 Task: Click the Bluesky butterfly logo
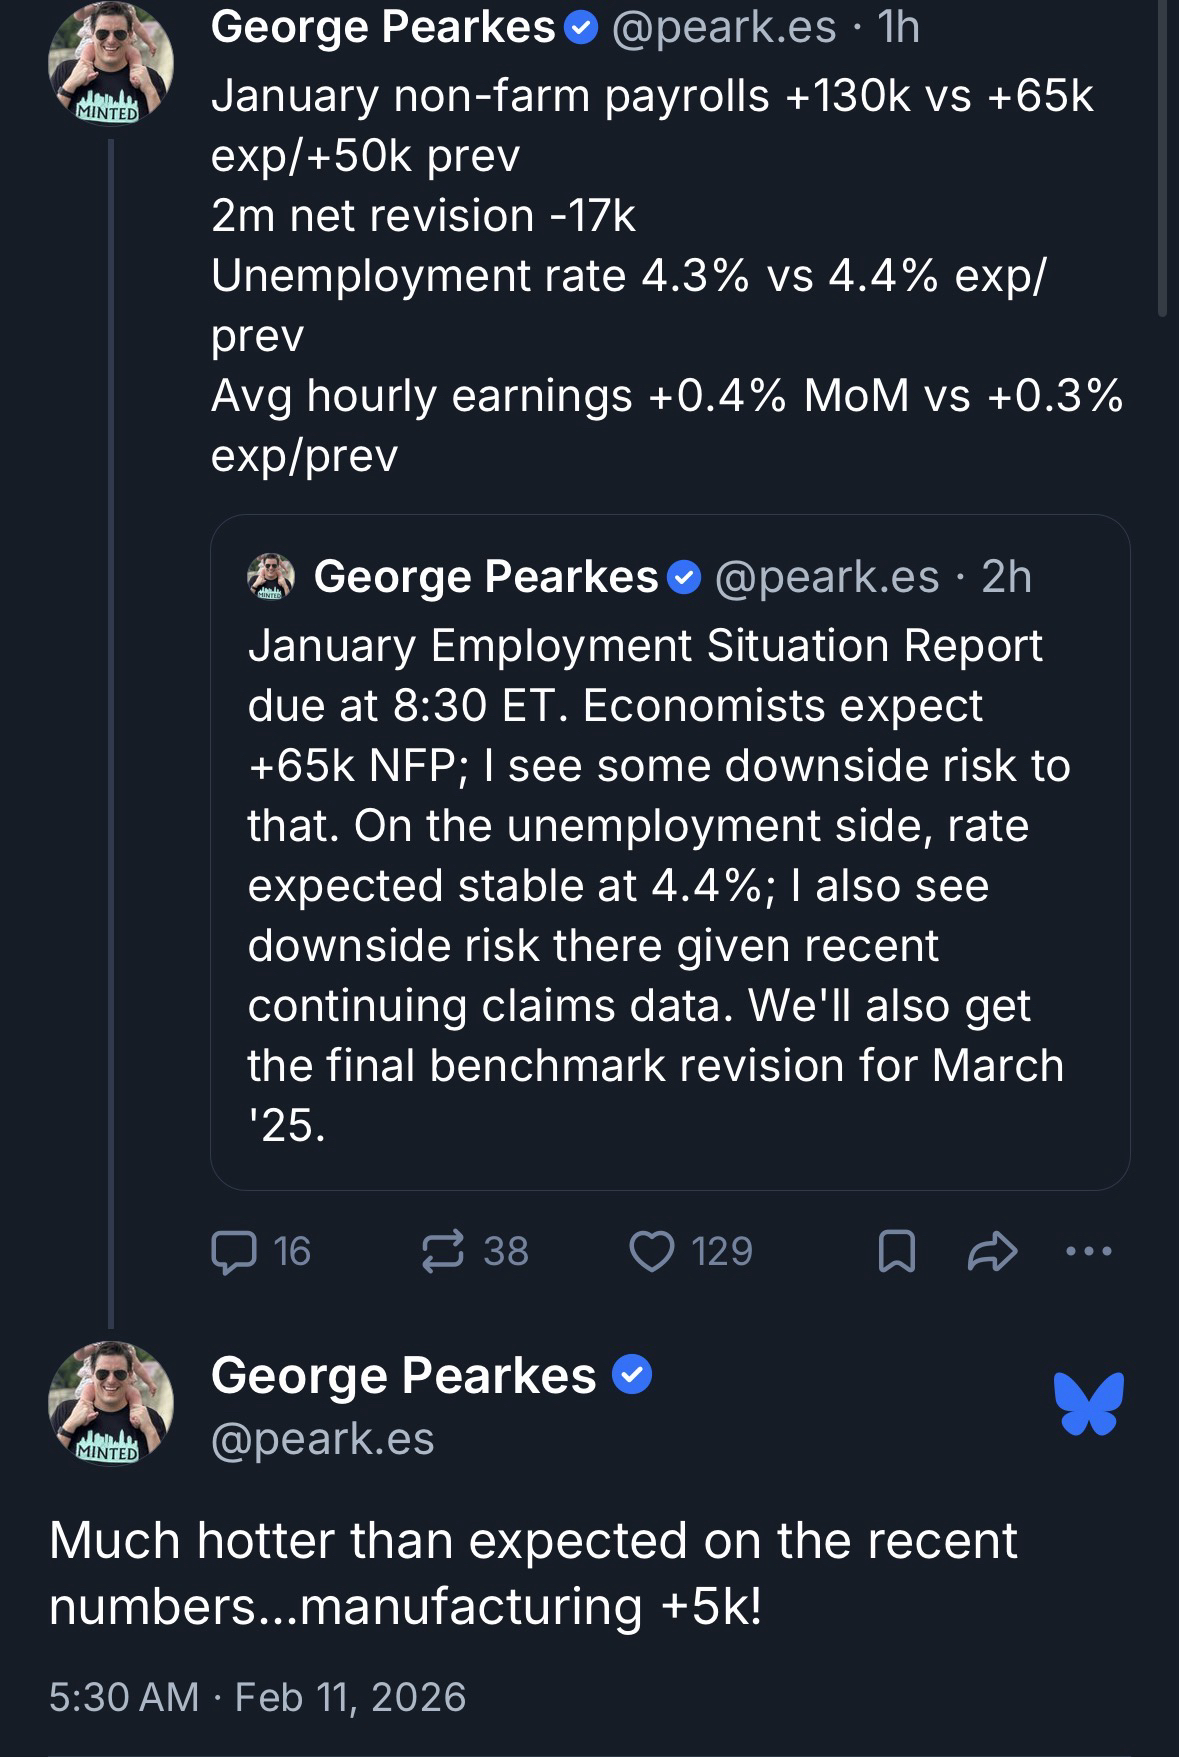(x=1088, y=1403)
